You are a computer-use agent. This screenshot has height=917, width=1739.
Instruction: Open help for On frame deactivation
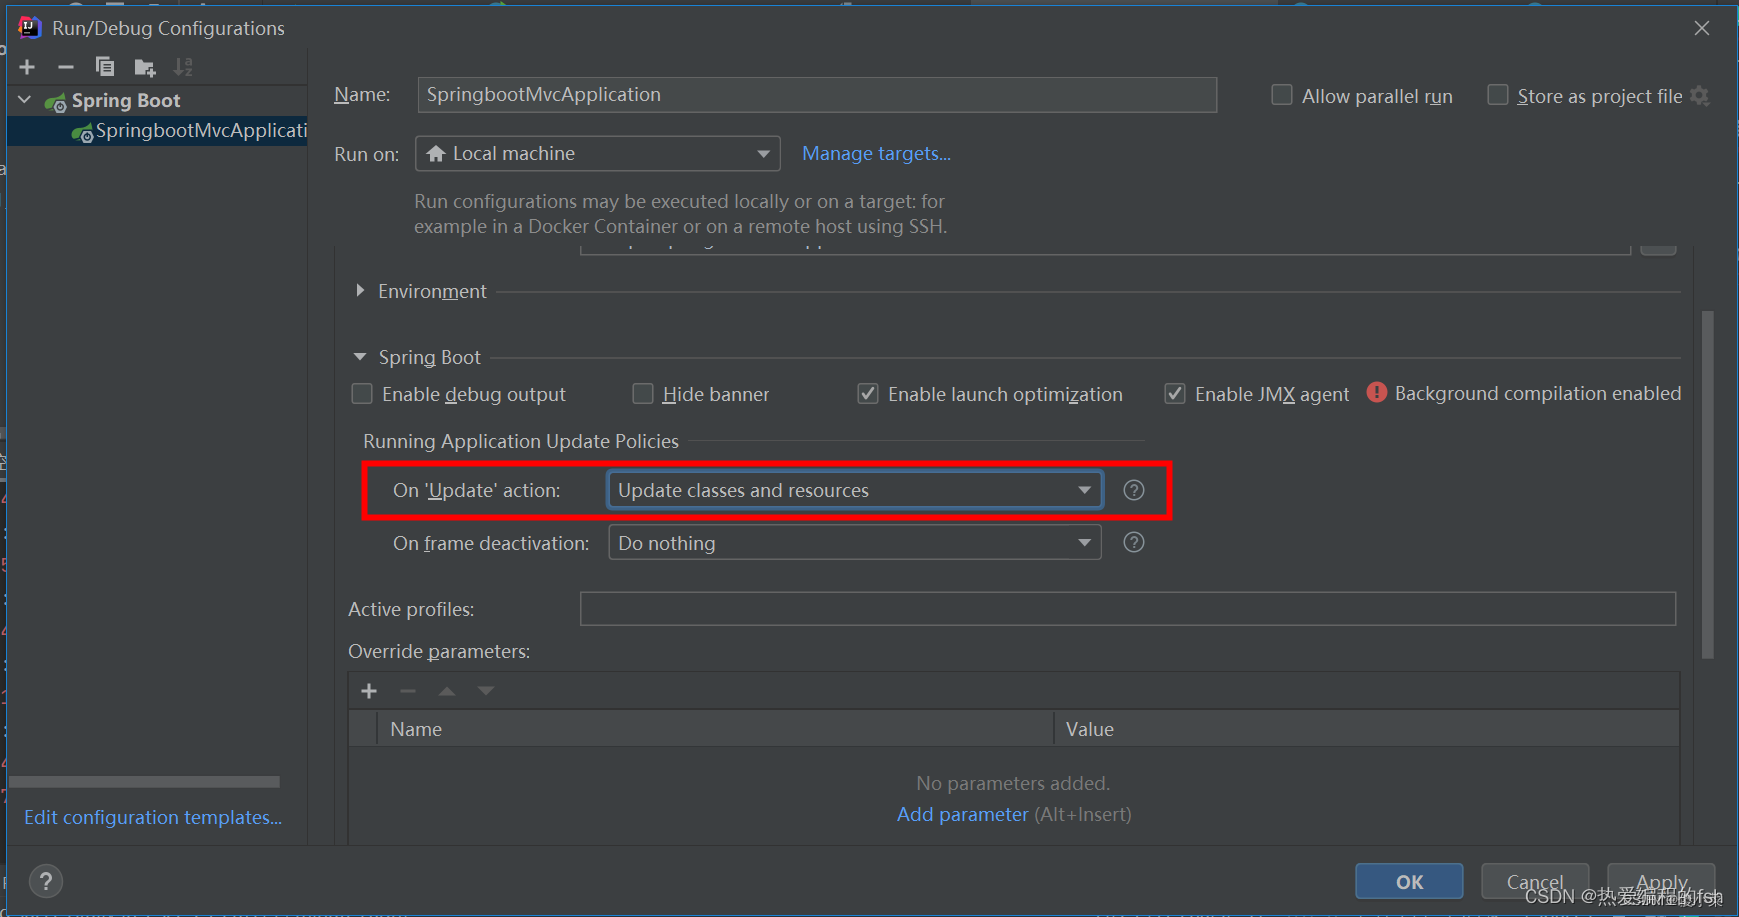tap(1133, 542)
